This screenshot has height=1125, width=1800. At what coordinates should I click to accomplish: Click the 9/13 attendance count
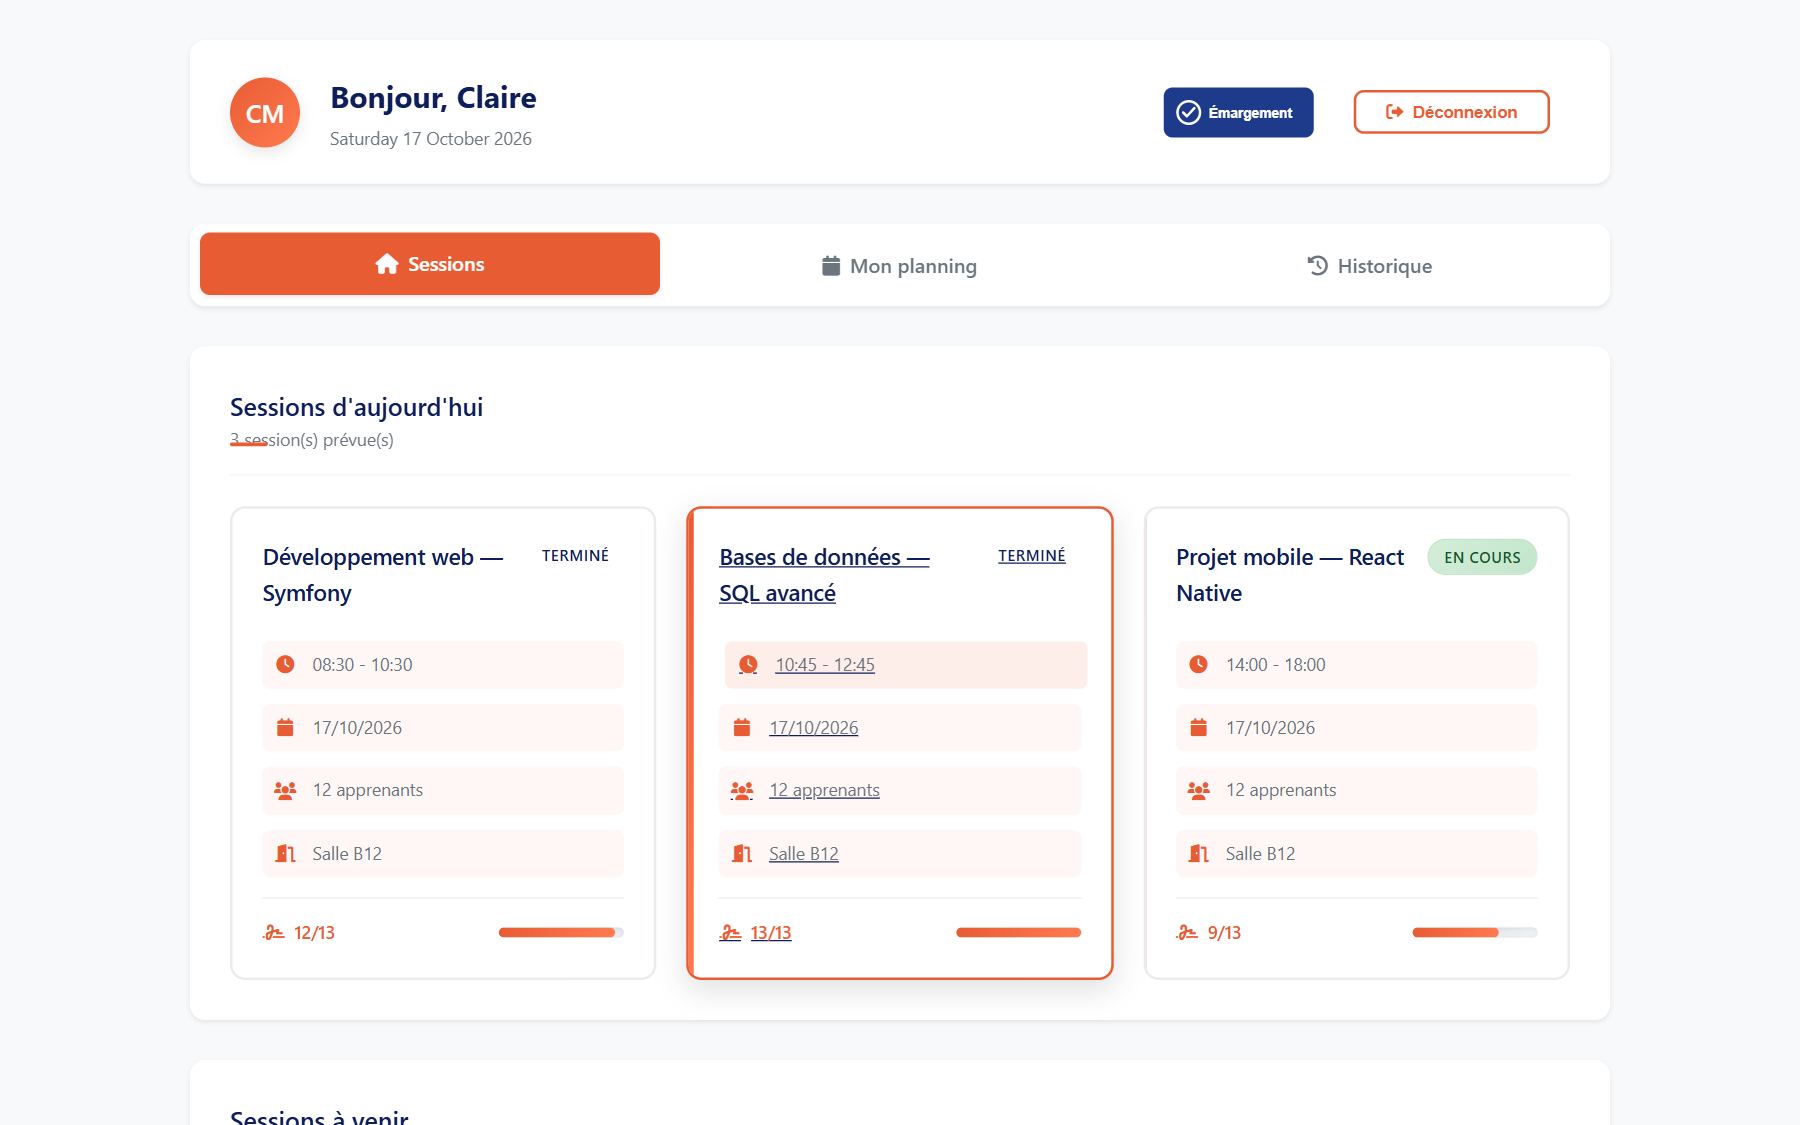tap(1224, 933)
